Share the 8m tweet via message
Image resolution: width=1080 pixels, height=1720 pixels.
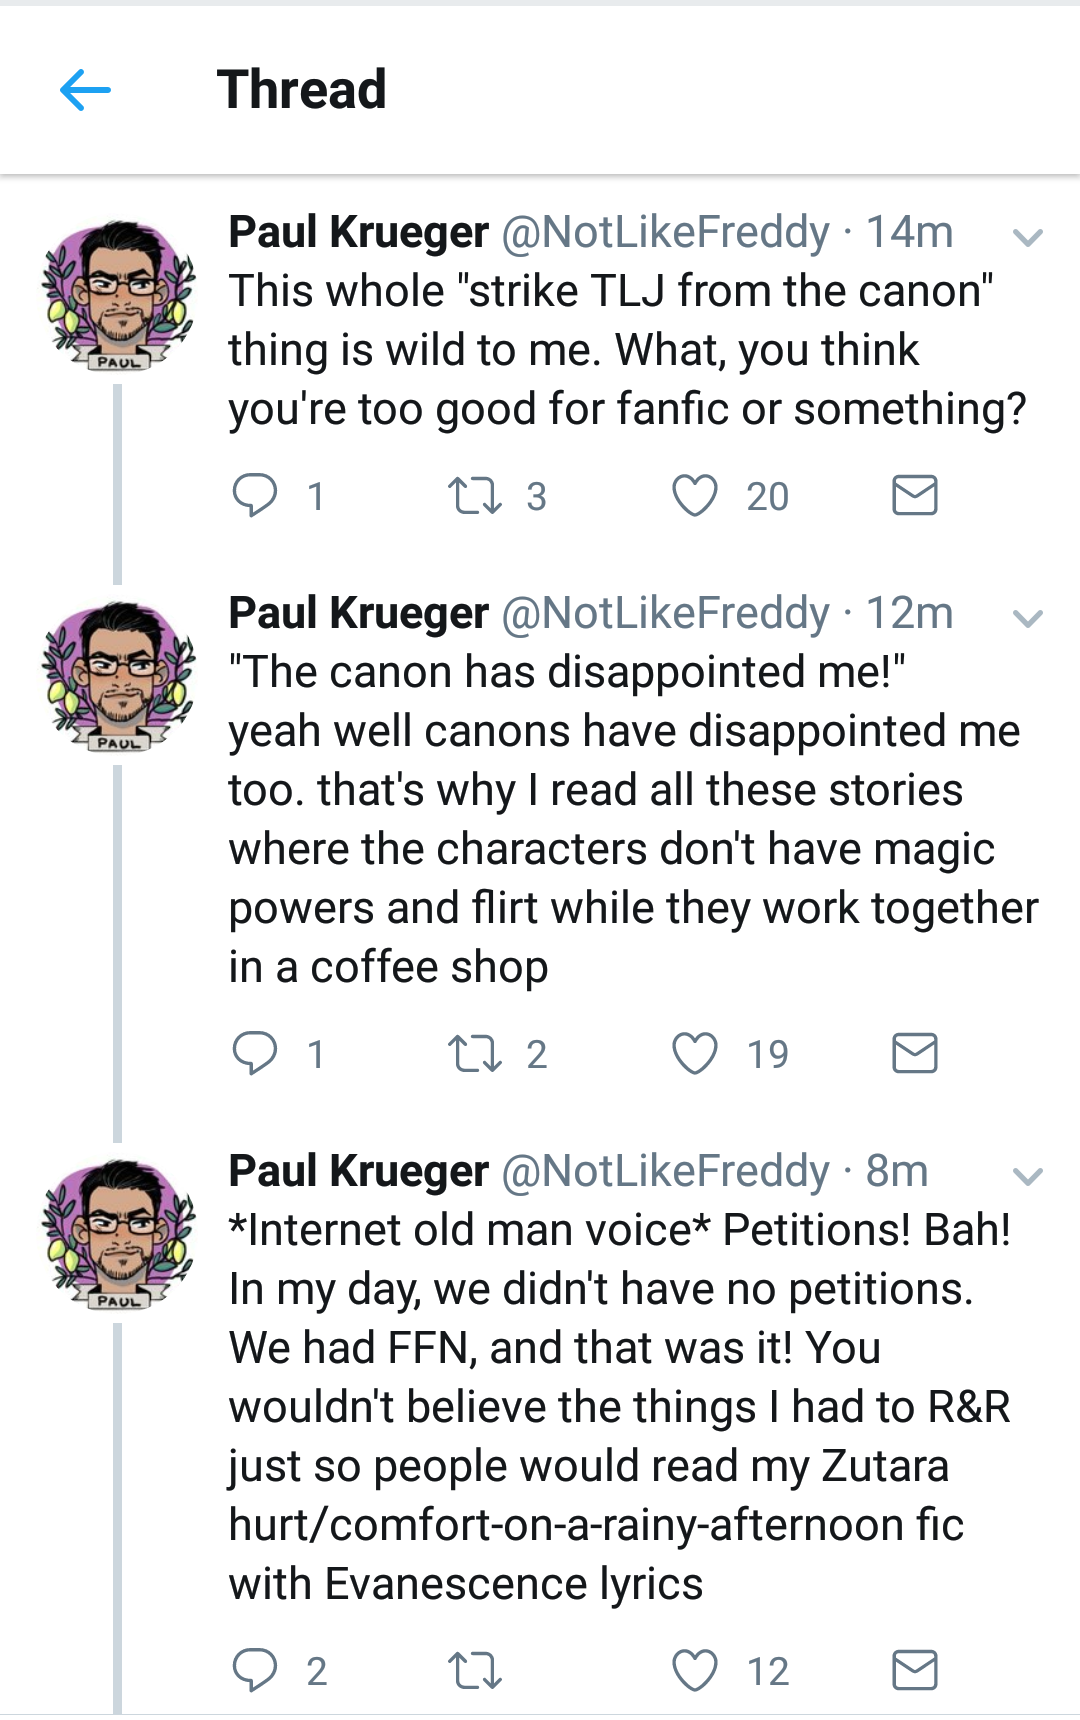[914, 1670]
